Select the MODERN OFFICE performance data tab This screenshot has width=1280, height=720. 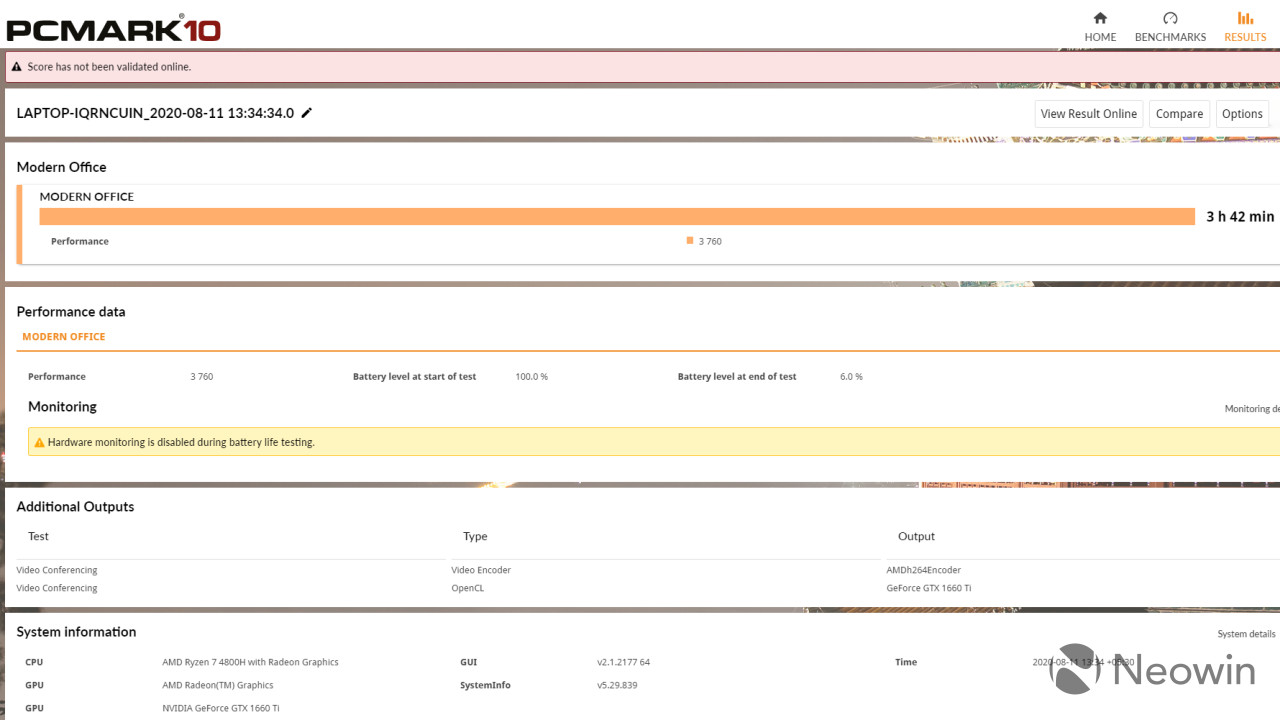64,337
